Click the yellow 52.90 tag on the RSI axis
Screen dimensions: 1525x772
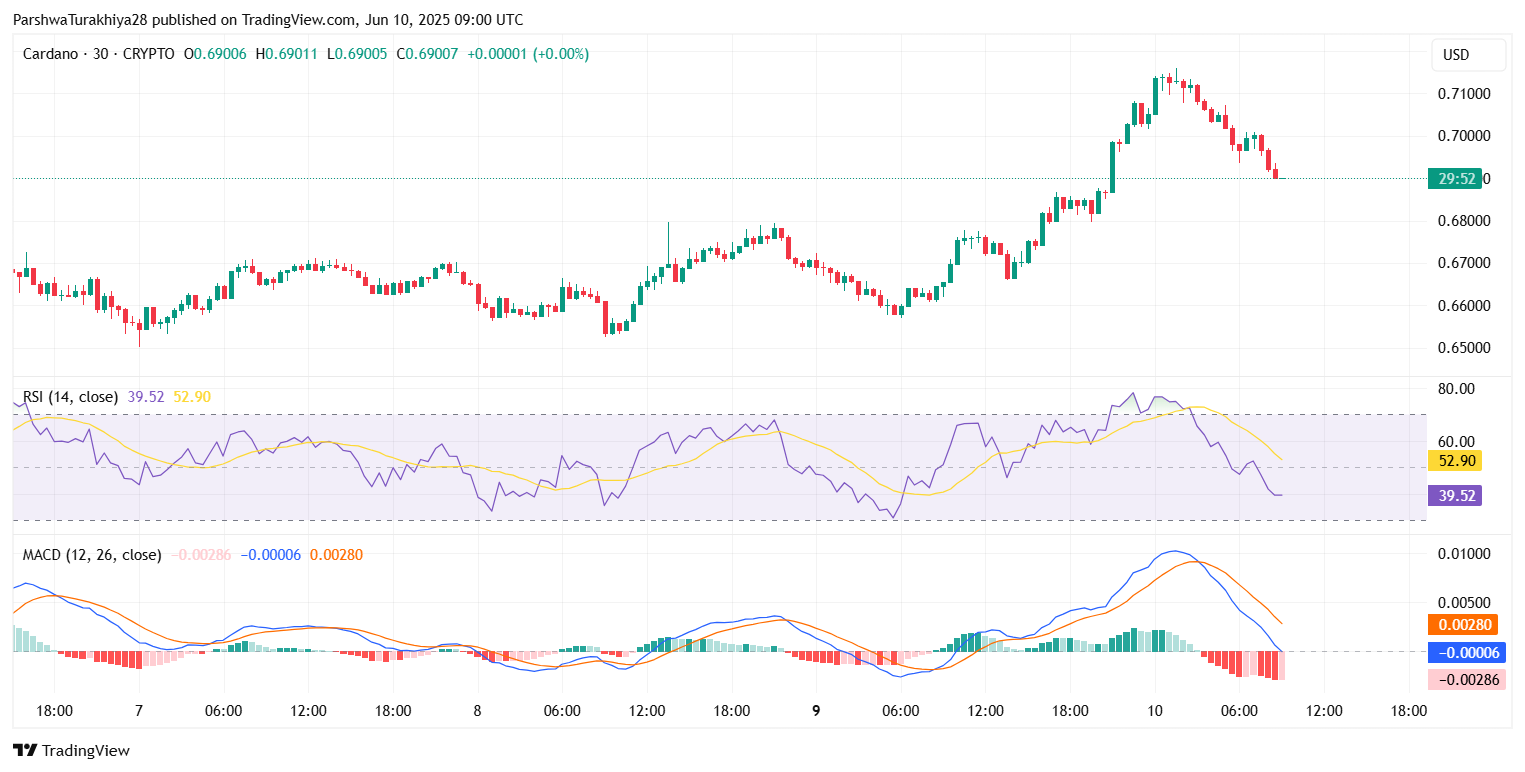pos(1453,461)
